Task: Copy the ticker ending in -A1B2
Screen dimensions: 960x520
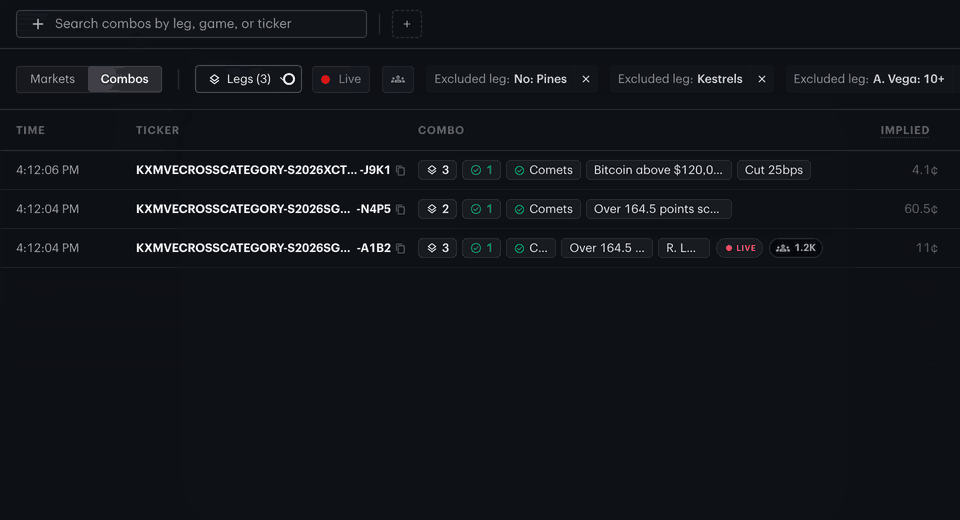Action: [400, 248]
